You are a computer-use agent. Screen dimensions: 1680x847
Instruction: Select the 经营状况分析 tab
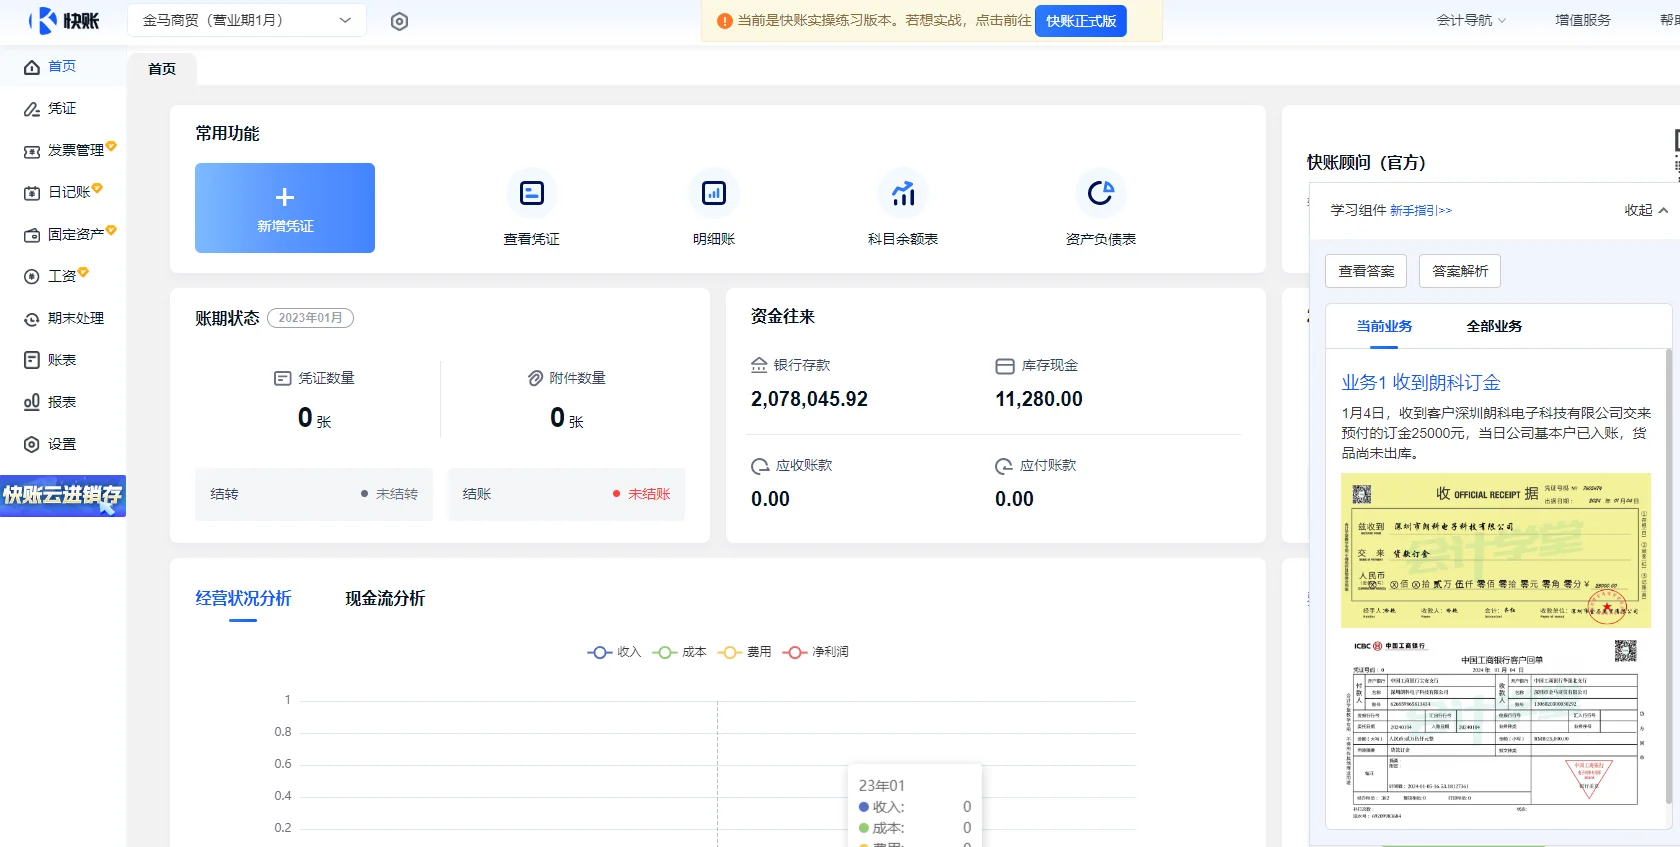(x=243, y=599)
